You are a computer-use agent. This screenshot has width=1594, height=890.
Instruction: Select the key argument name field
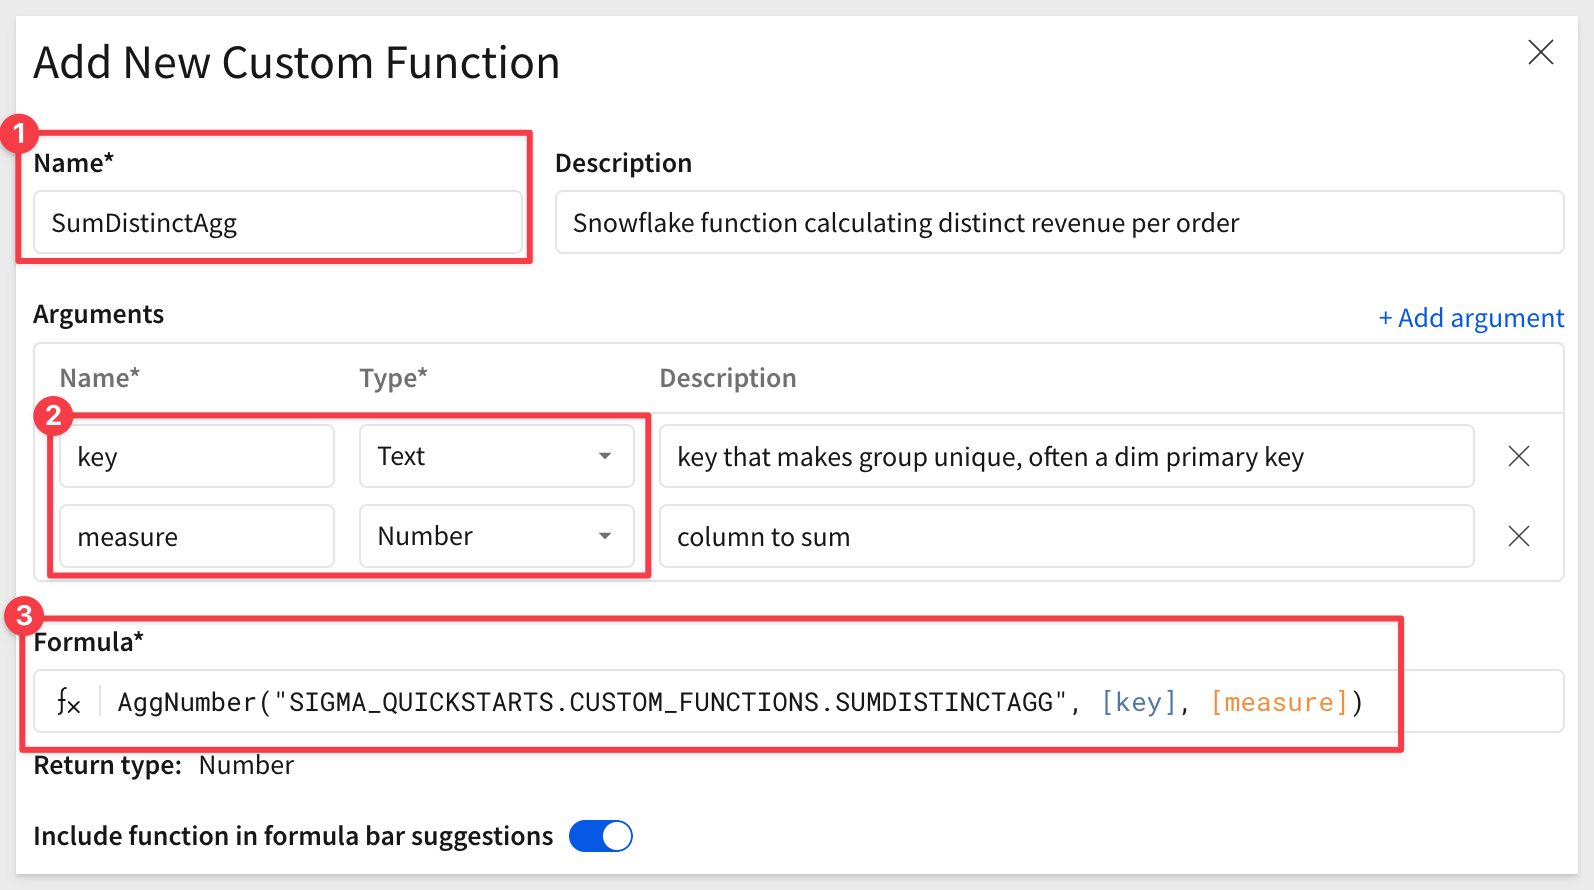(196, 457)
